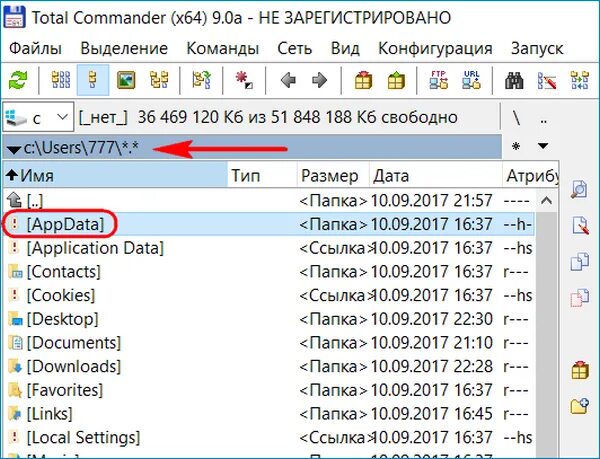
Task: Sort by Имя column header
Action: 115,176
